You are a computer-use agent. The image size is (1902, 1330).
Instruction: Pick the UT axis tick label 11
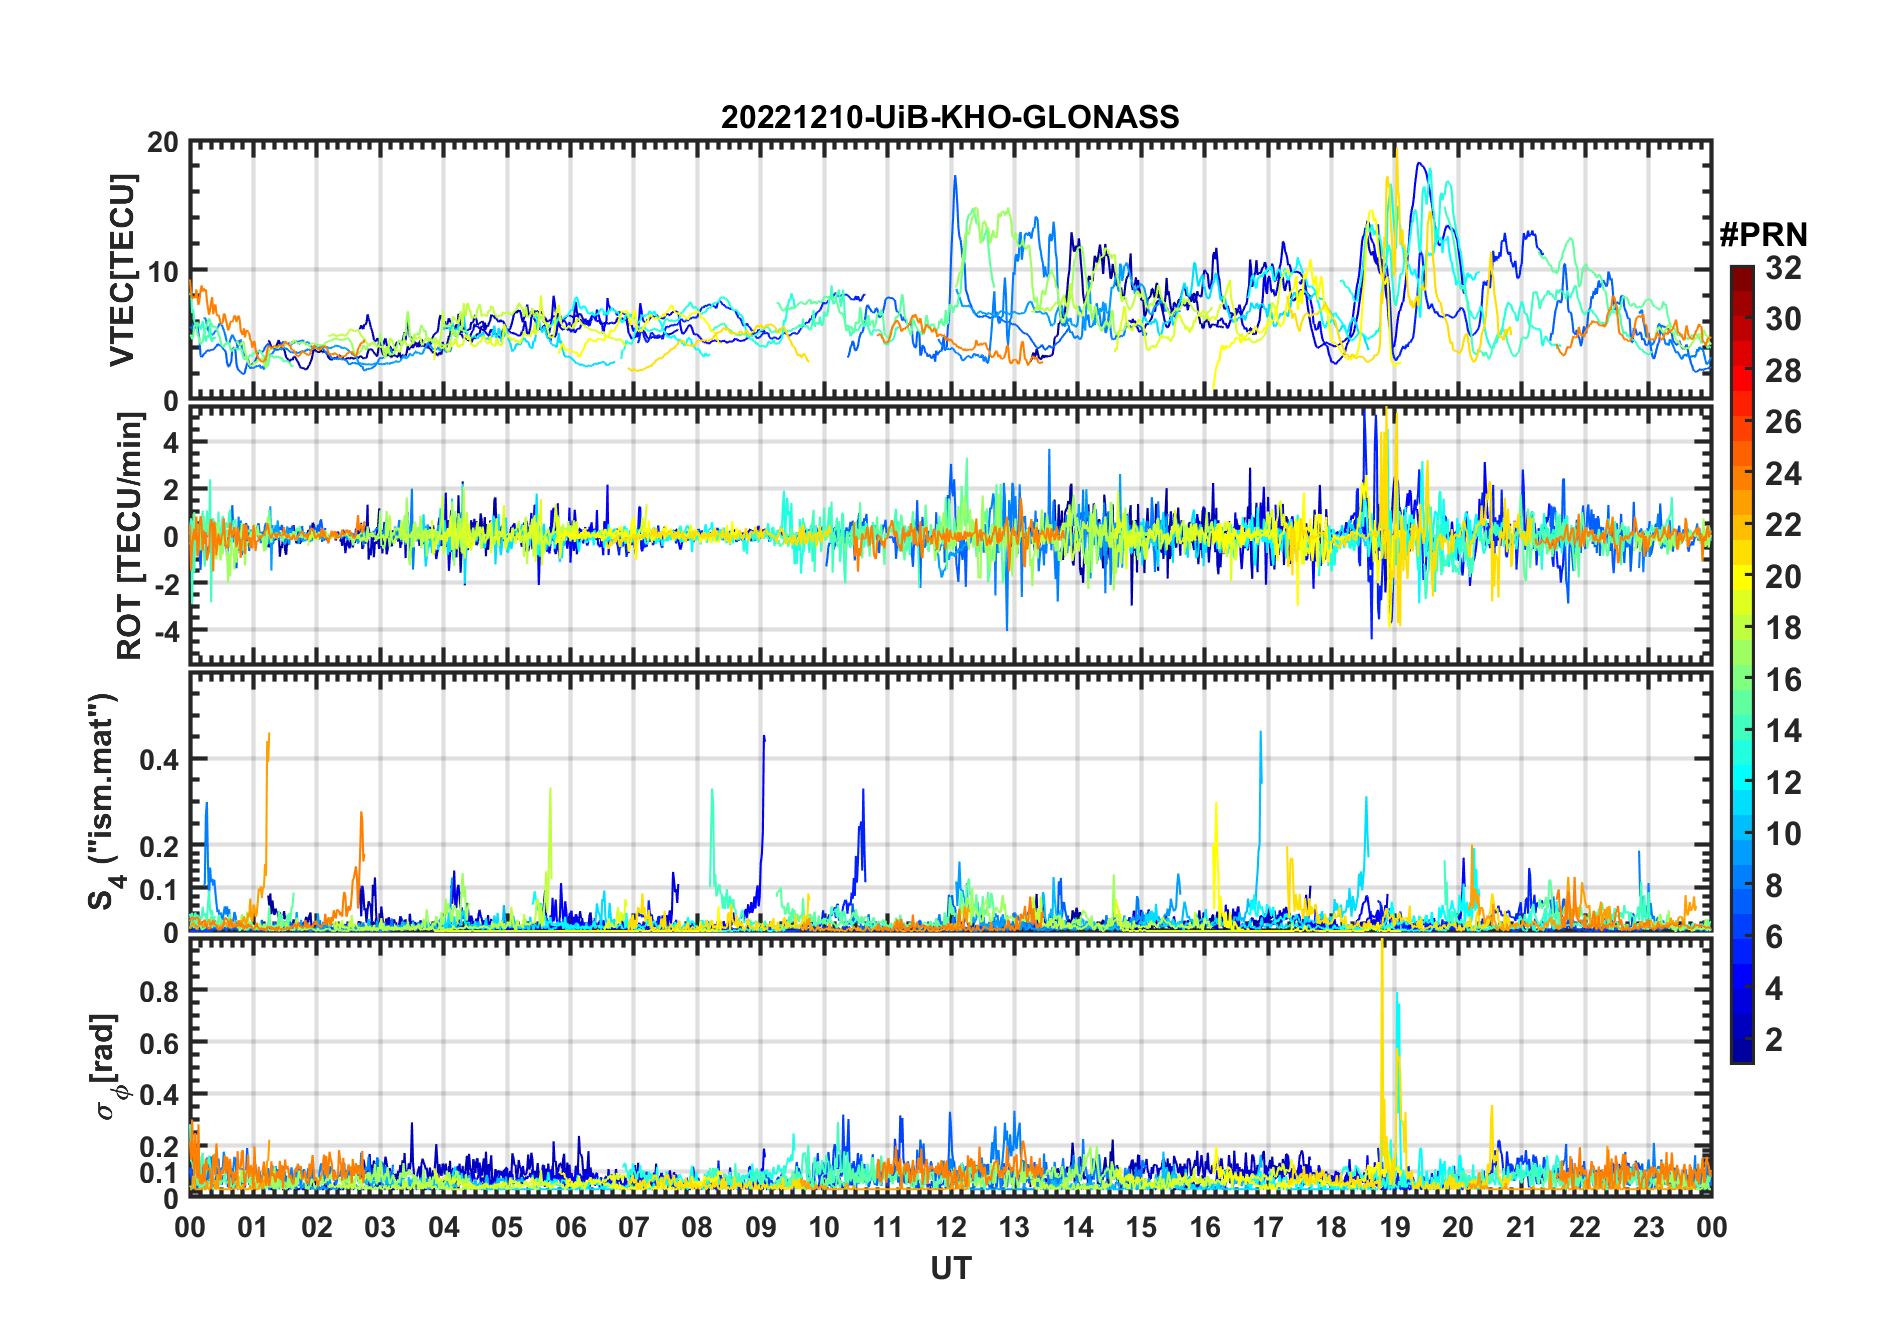[887, 1227]
